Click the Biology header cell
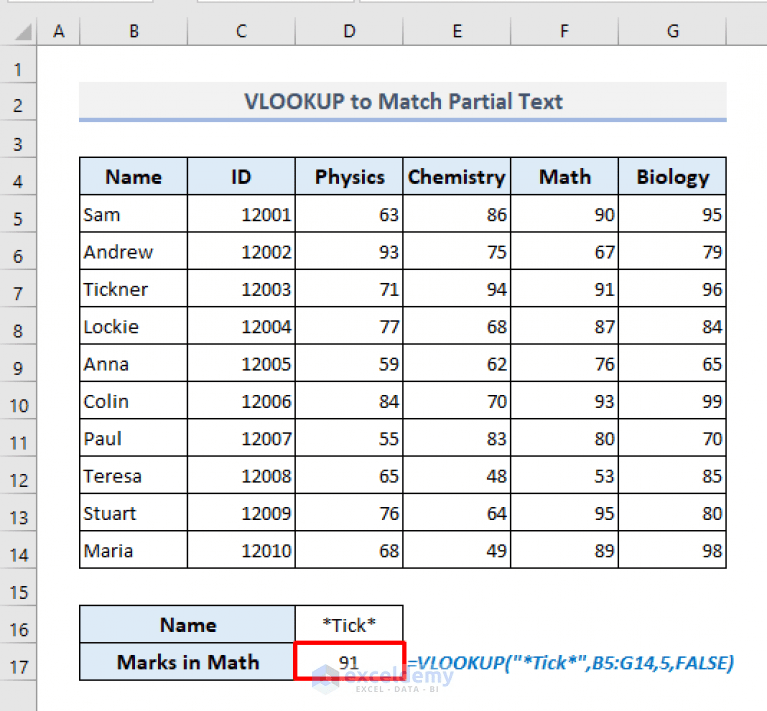The height and width of the screenshot is (711, 767). pos(673,177)
